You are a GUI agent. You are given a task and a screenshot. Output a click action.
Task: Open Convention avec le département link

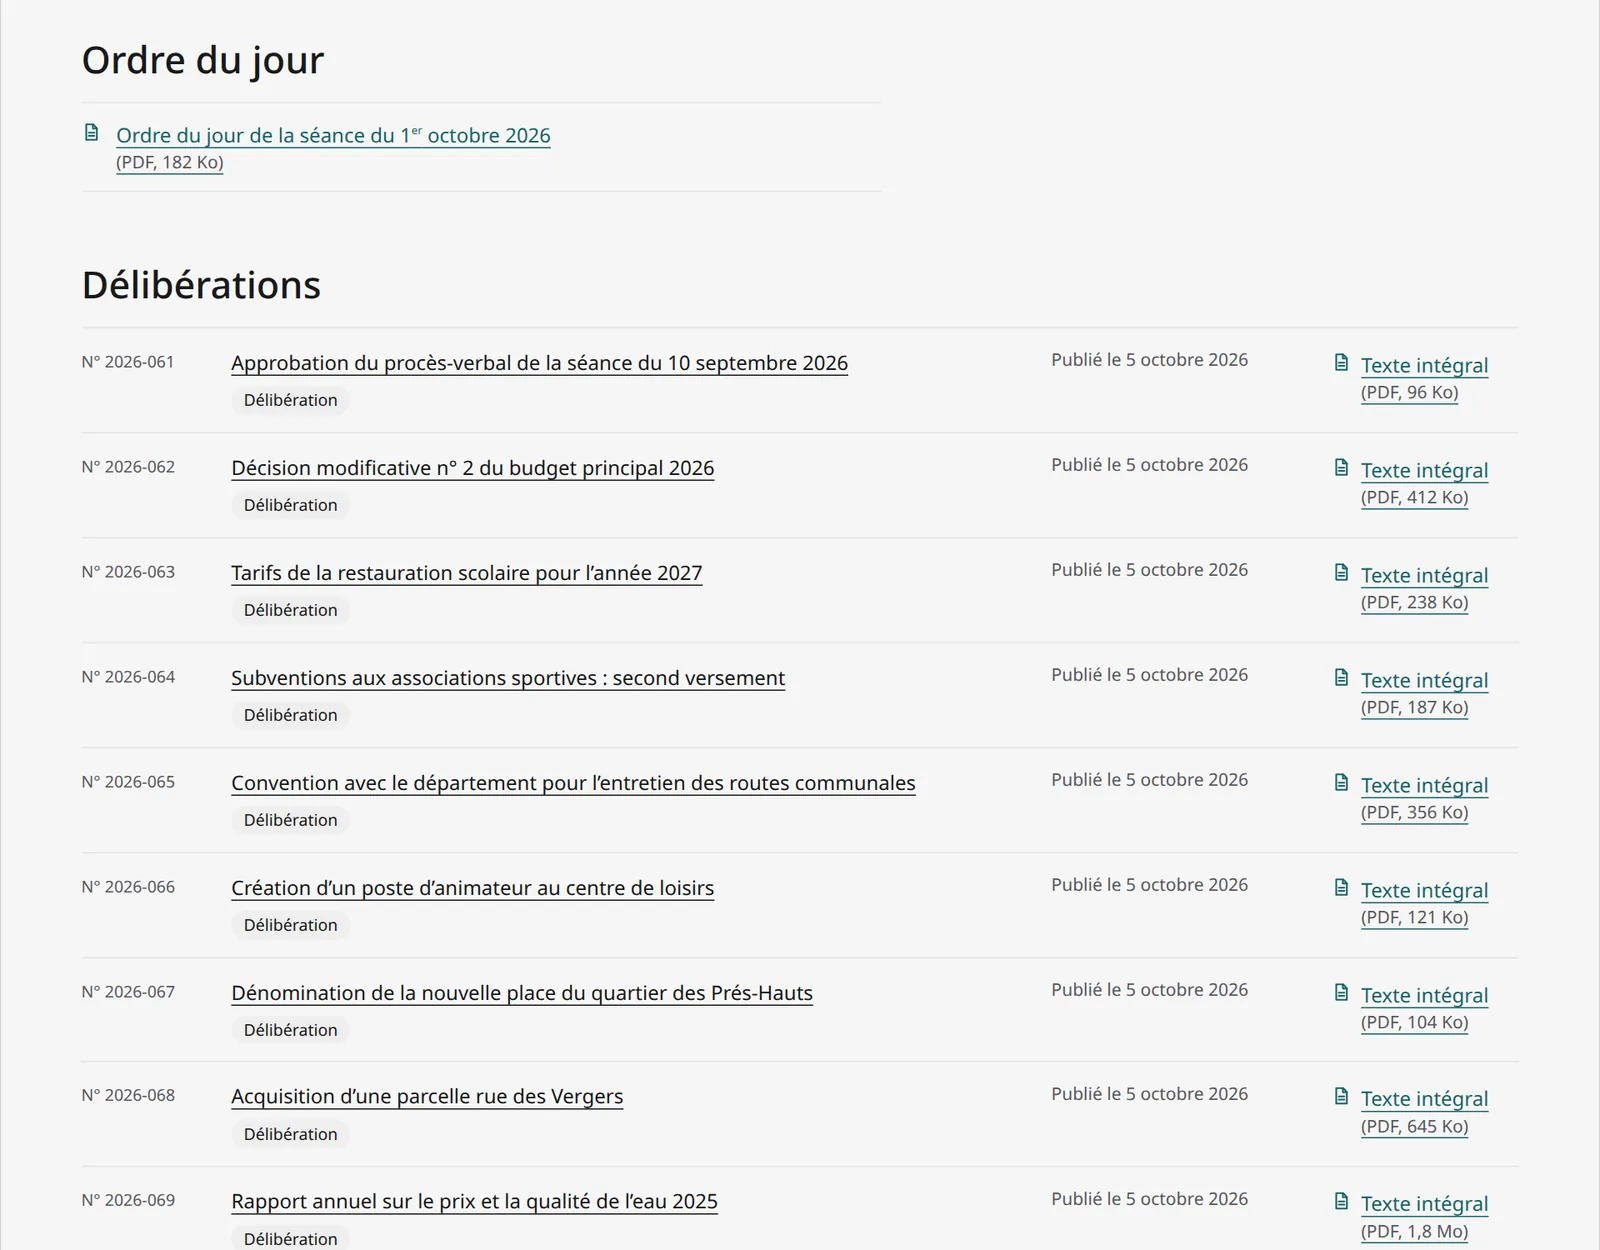coord(573,783)
